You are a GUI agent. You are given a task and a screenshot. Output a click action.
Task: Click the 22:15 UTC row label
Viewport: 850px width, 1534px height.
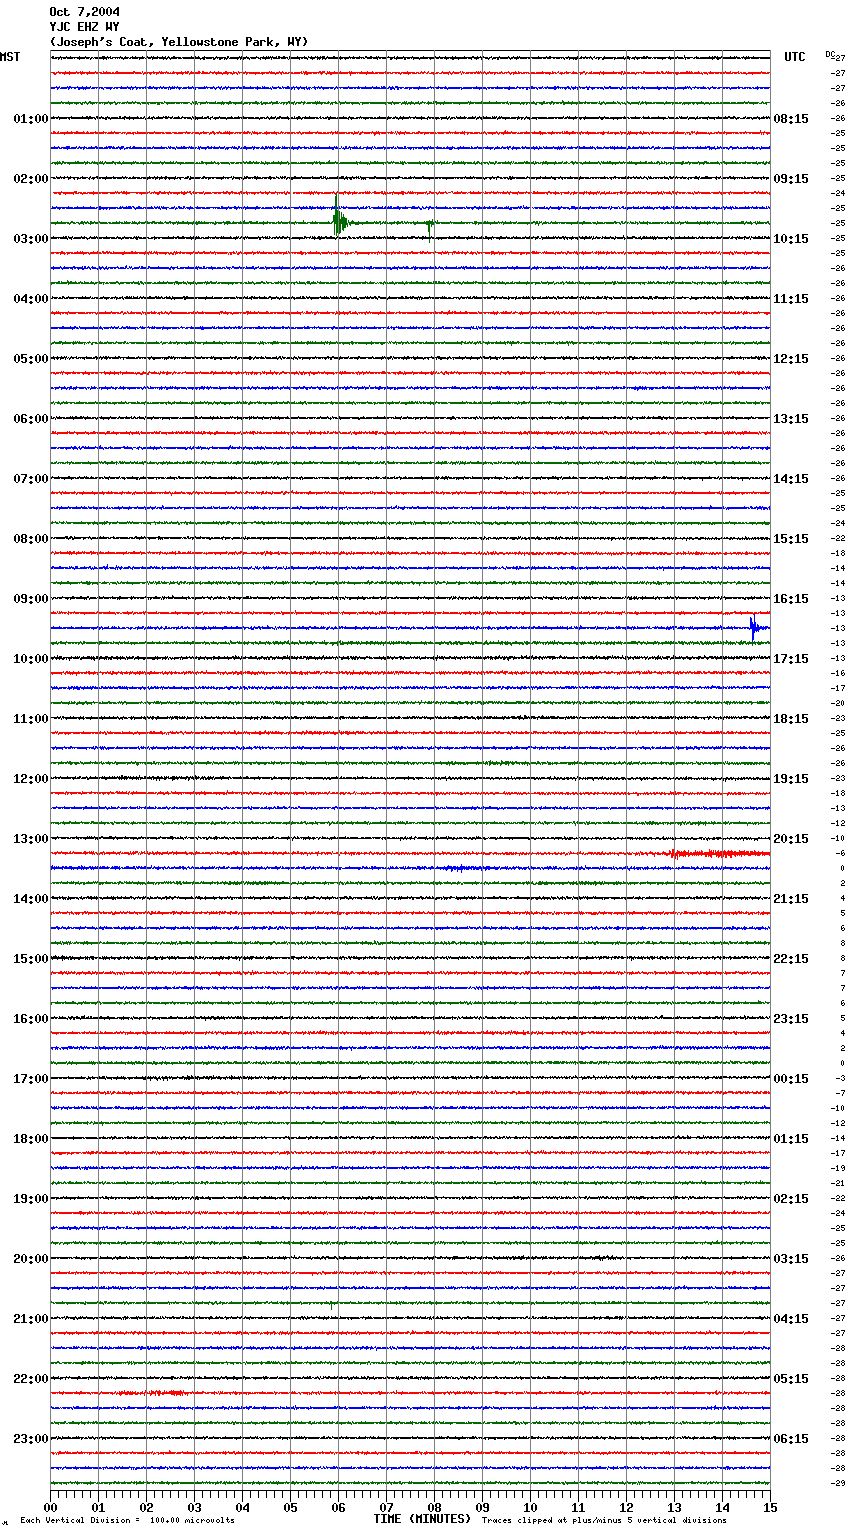pos(791,959)
